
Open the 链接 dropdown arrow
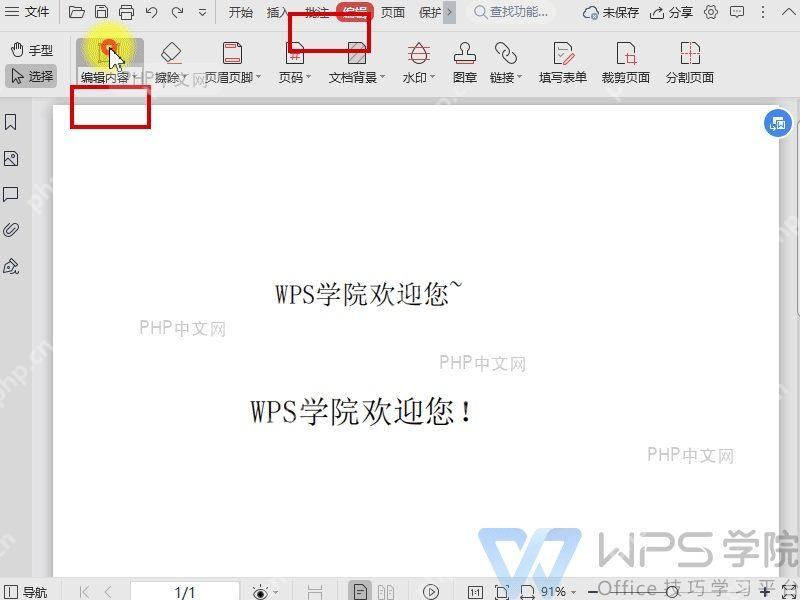click(519, 77)
